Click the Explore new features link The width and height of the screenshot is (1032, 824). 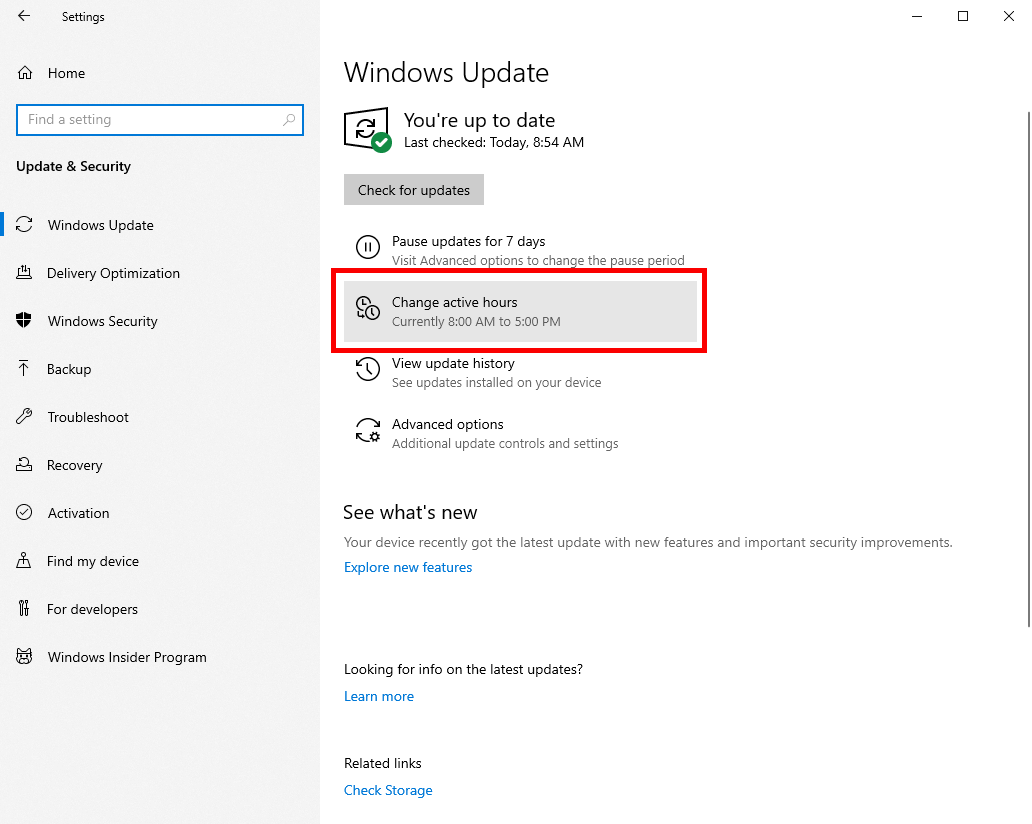click(408, 567)
